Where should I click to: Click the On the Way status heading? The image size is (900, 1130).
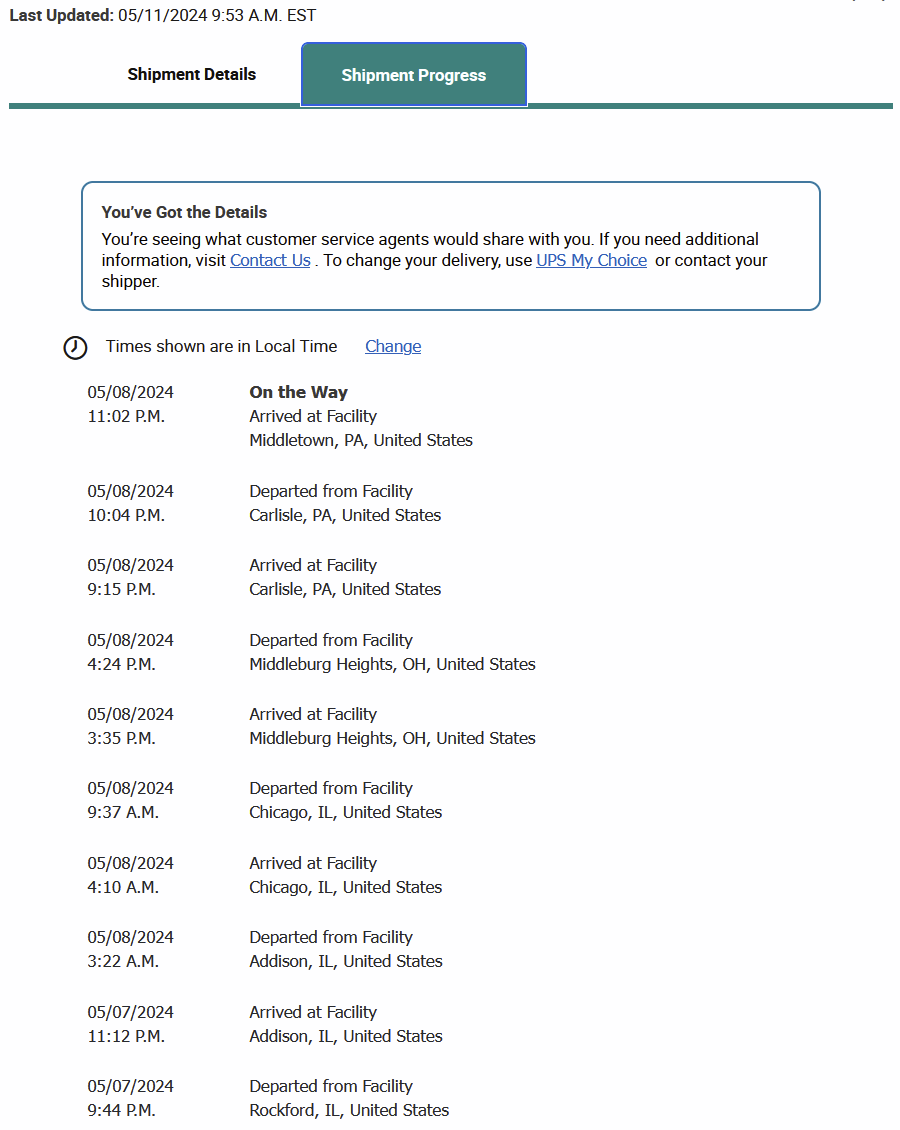(x=298, y=392)
